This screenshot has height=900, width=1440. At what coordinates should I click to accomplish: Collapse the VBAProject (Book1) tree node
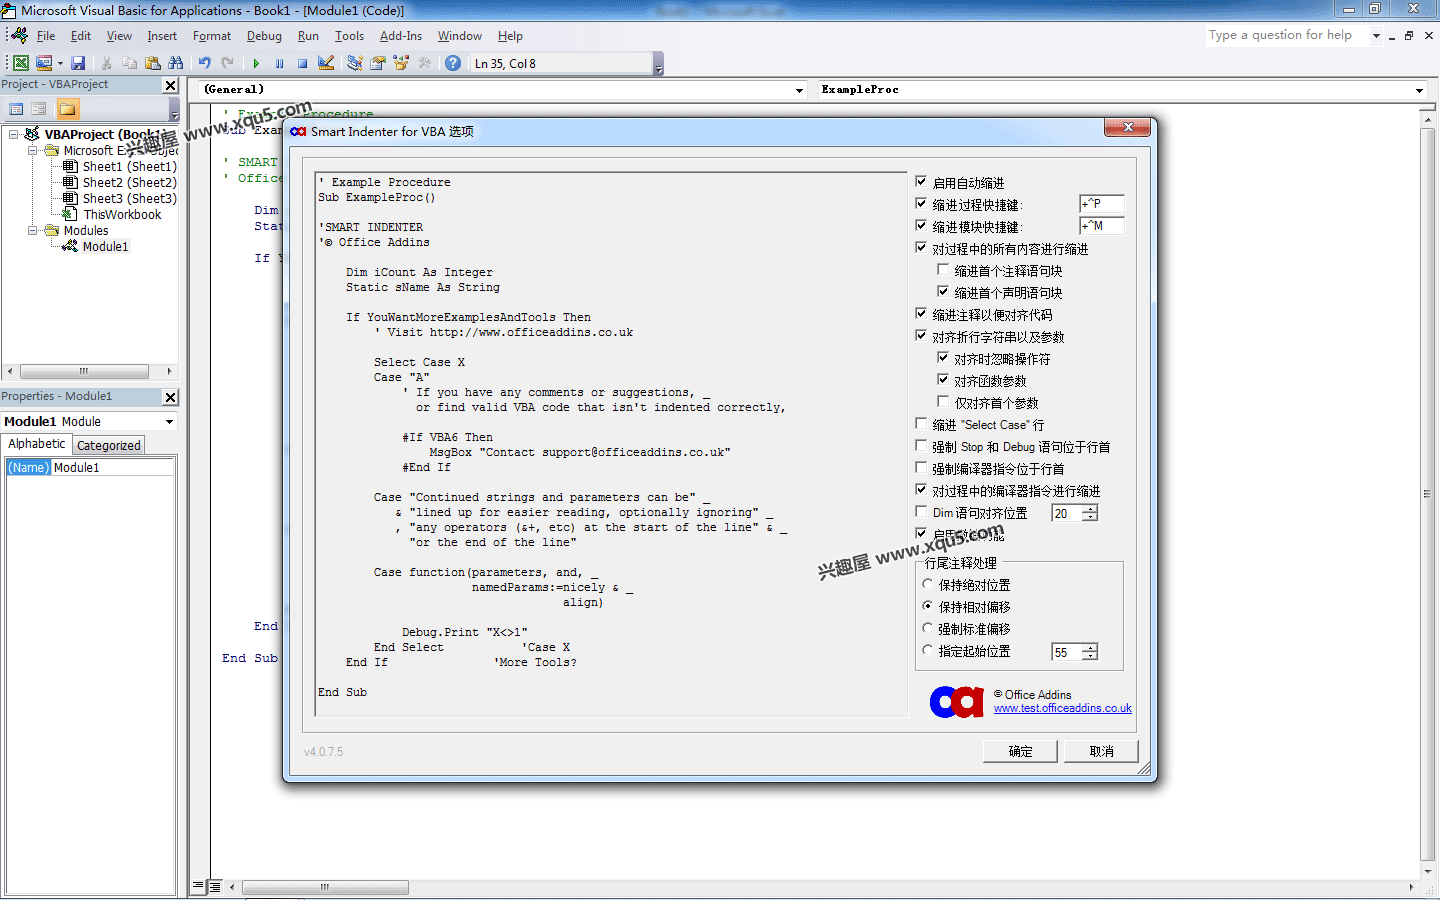click(x=14, y=134)
